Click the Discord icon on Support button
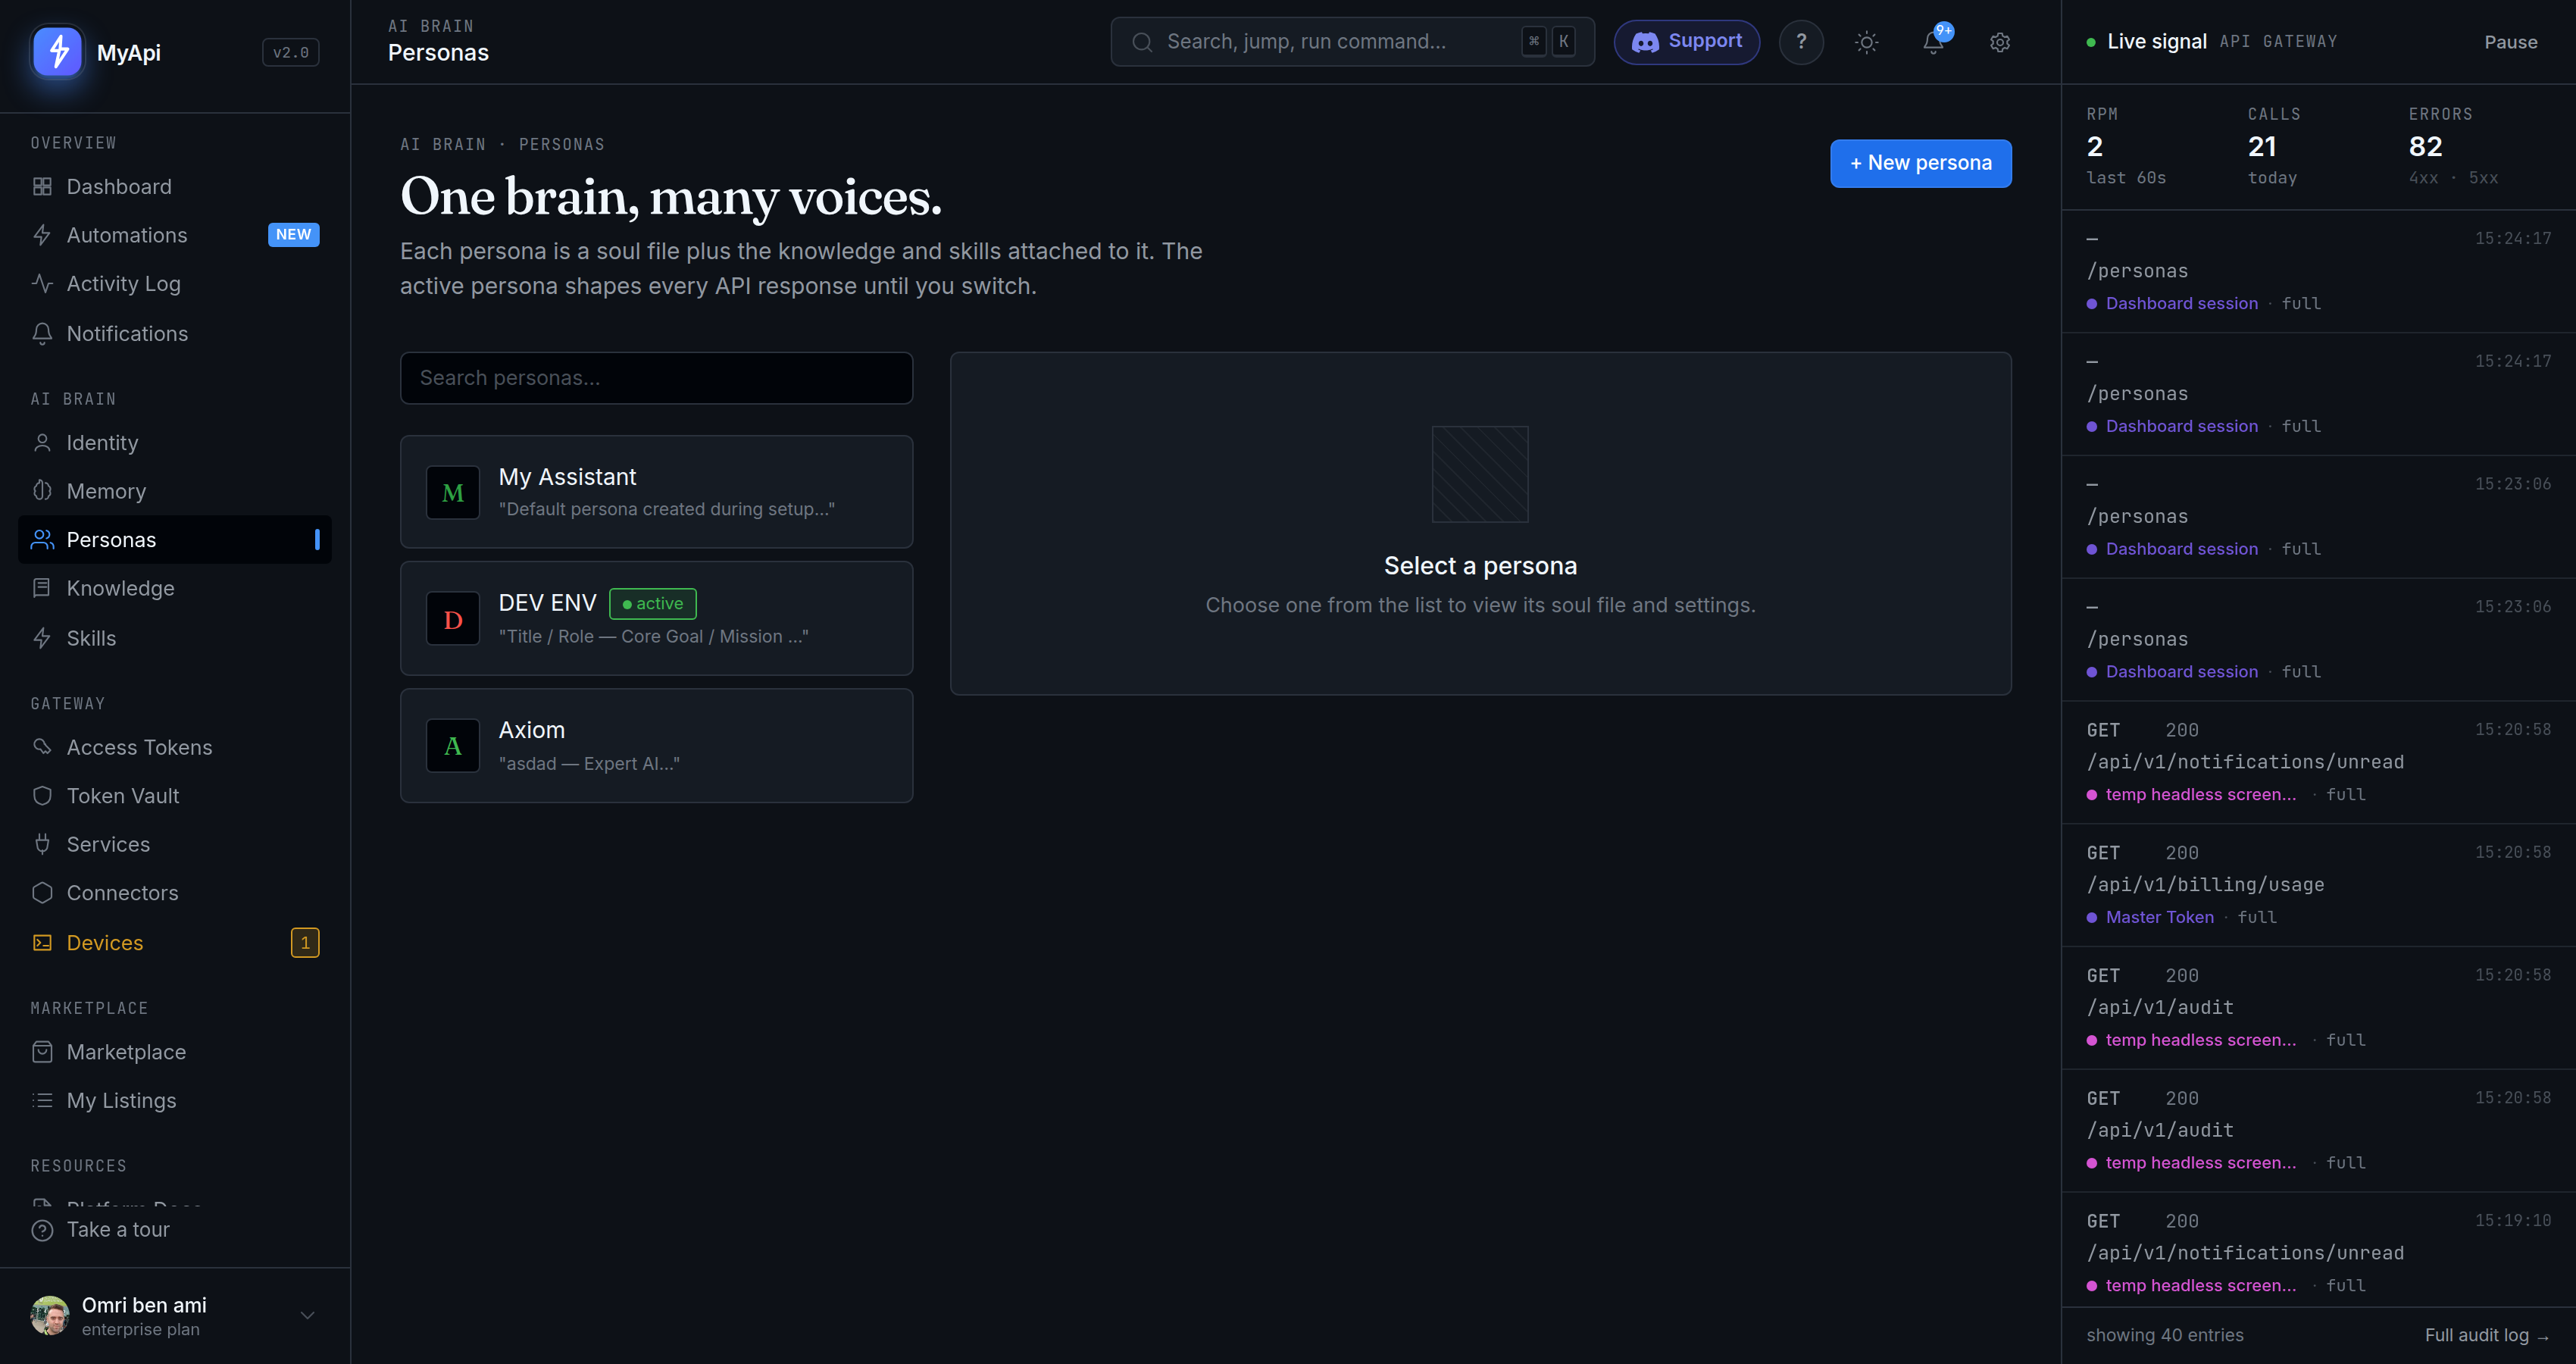The image size is (2576, 1364). coord(1645,42)
